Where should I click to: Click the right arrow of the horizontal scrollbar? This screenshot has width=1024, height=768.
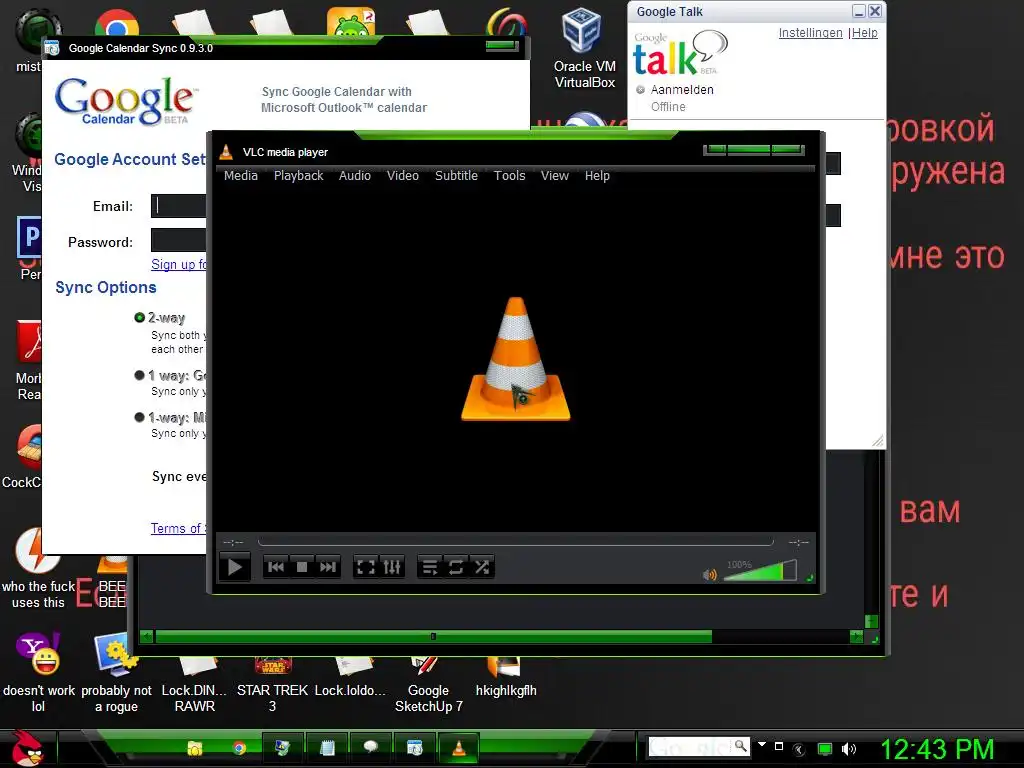coord(856,636)
